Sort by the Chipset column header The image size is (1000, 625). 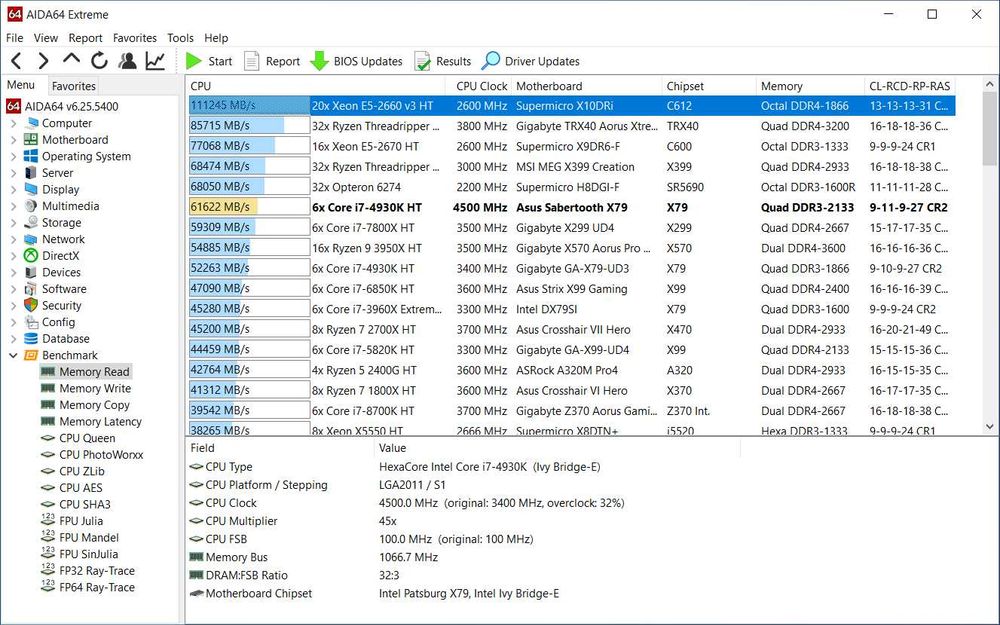click(x=709, y=86)
